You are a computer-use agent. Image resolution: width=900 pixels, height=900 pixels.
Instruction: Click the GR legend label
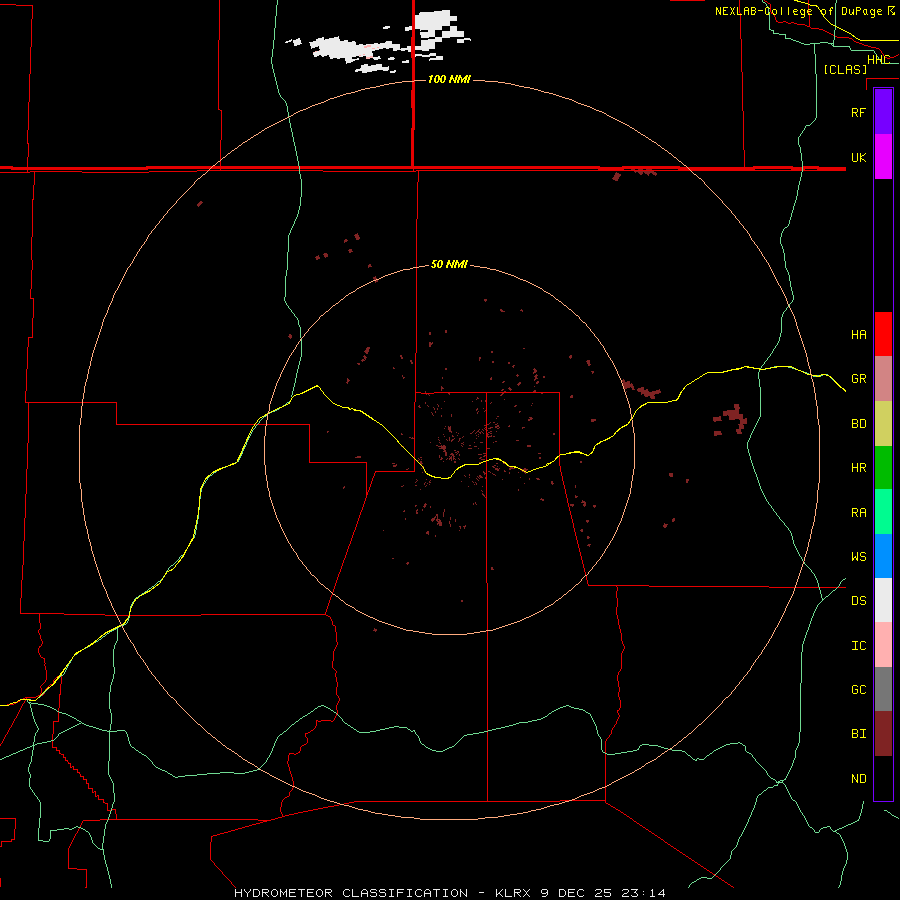(858, 379)
